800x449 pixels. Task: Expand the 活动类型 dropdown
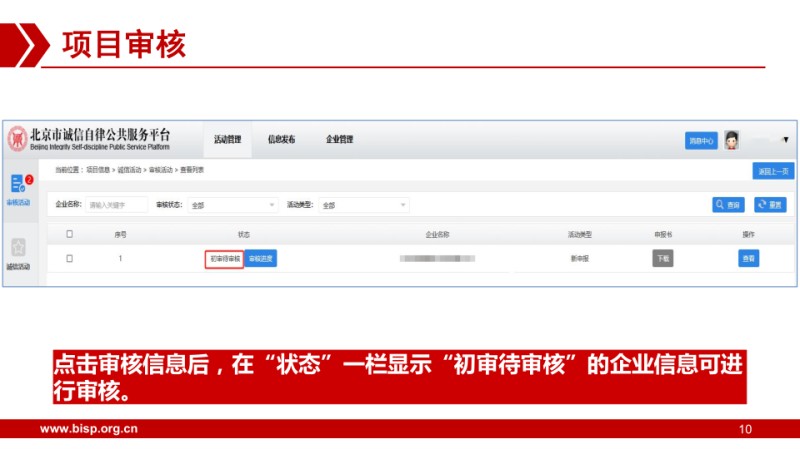[x=363, y=205]
